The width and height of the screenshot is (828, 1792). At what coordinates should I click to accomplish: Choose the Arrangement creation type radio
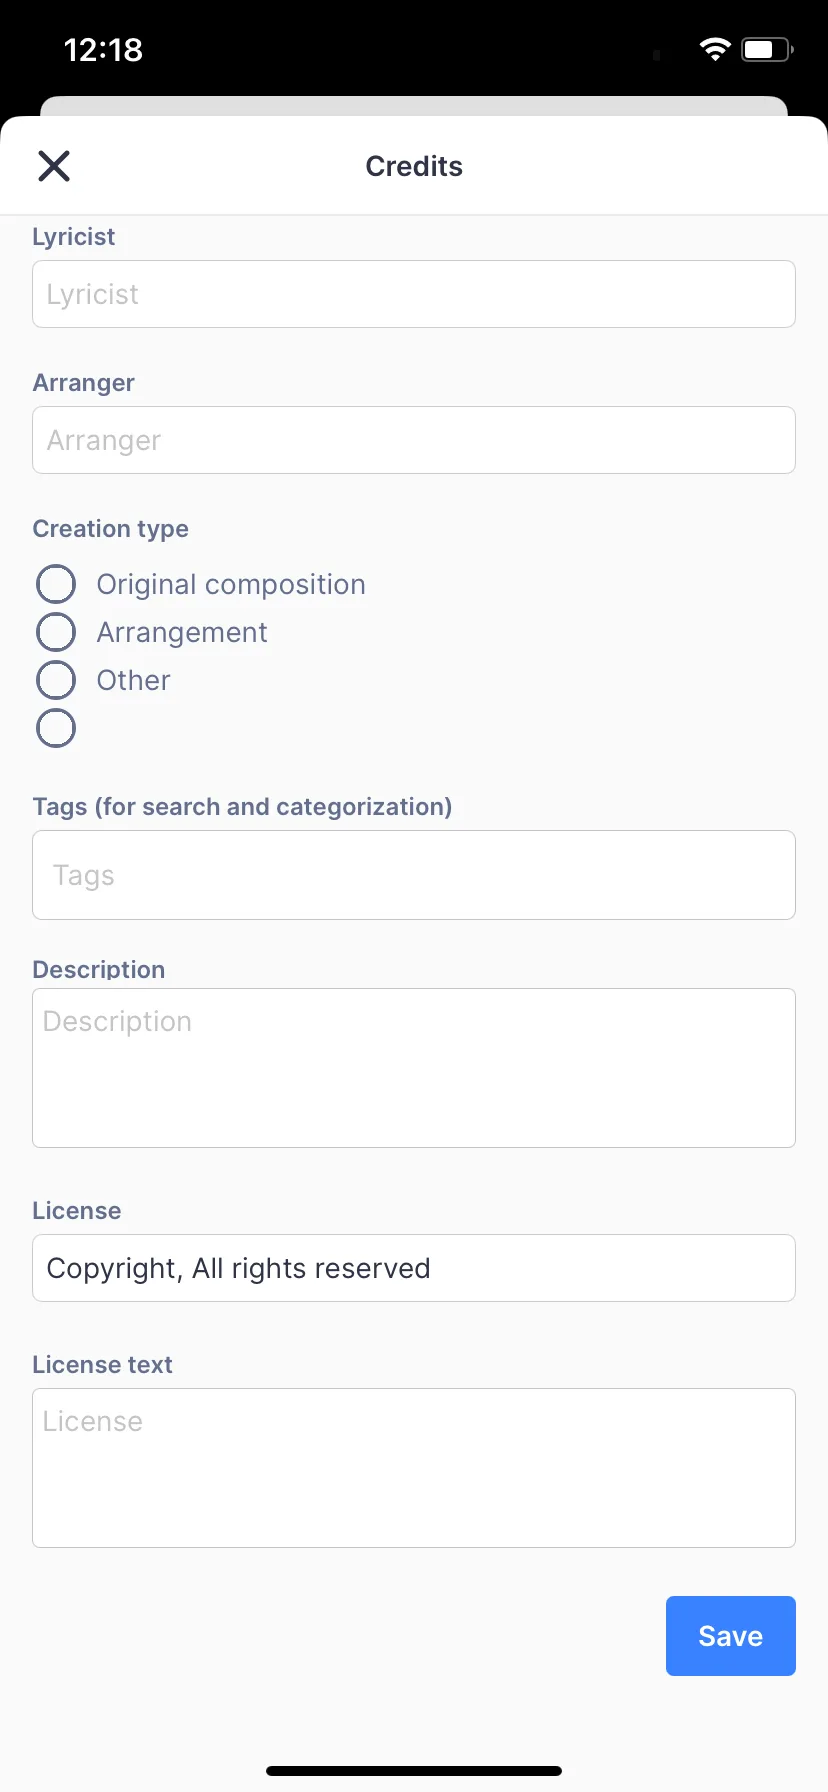pos(56,632)
